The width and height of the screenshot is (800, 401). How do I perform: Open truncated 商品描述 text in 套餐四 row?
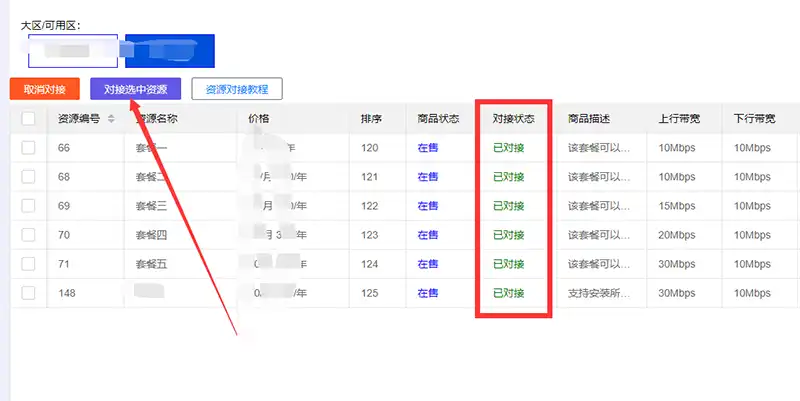(x=598, y=235)
